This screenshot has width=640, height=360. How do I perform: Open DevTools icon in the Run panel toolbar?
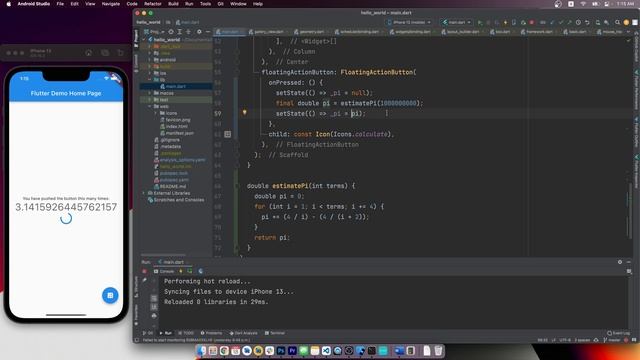200,271
